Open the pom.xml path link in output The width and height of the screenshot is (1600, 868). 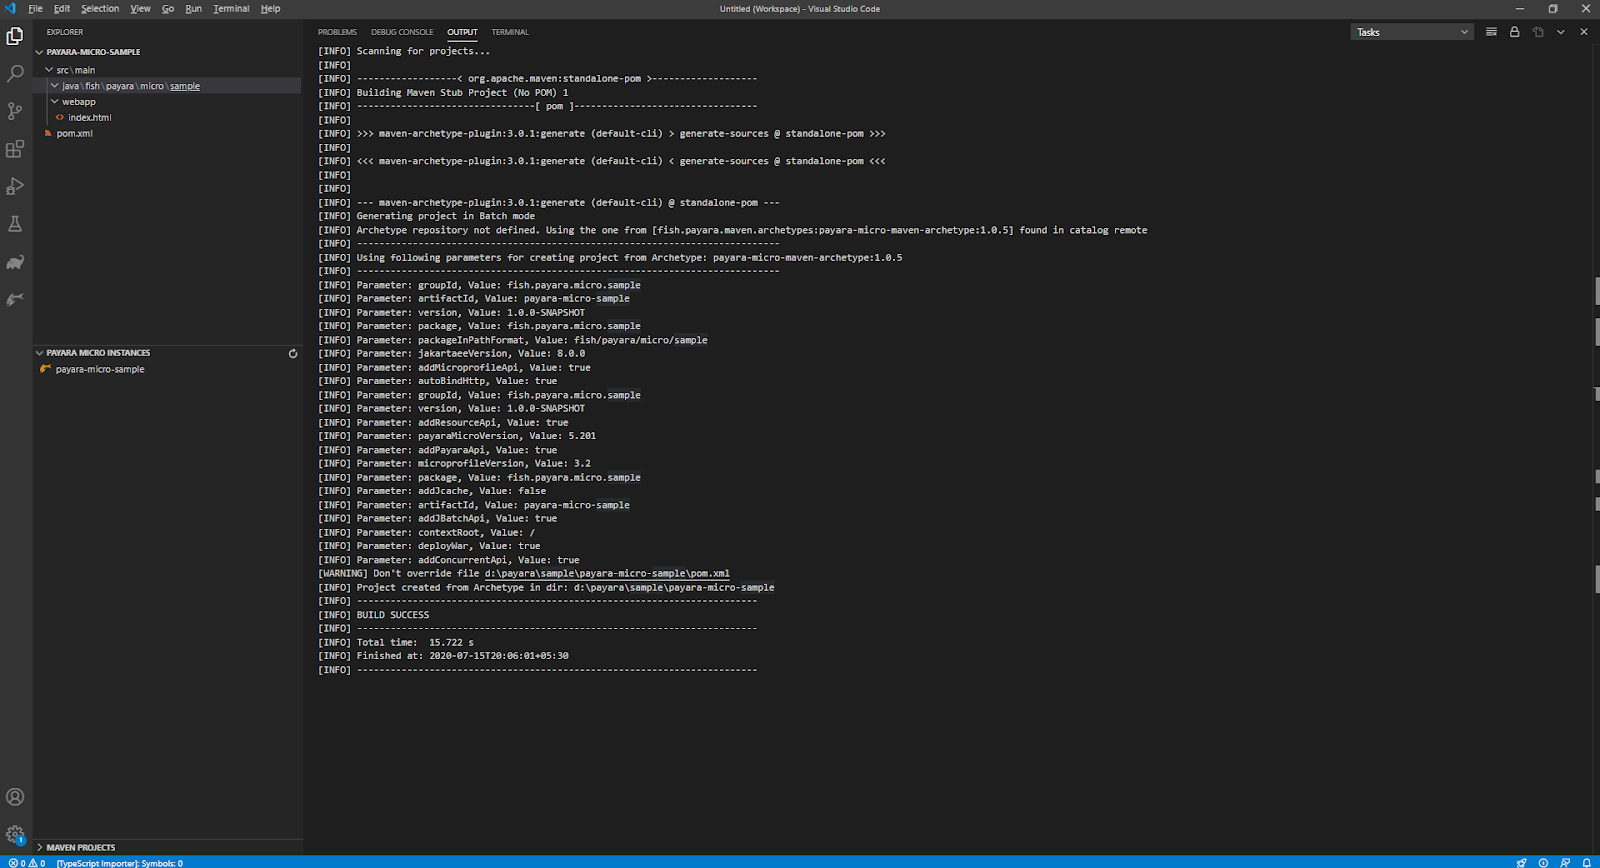pyautogui.click(x=607, y=574)
